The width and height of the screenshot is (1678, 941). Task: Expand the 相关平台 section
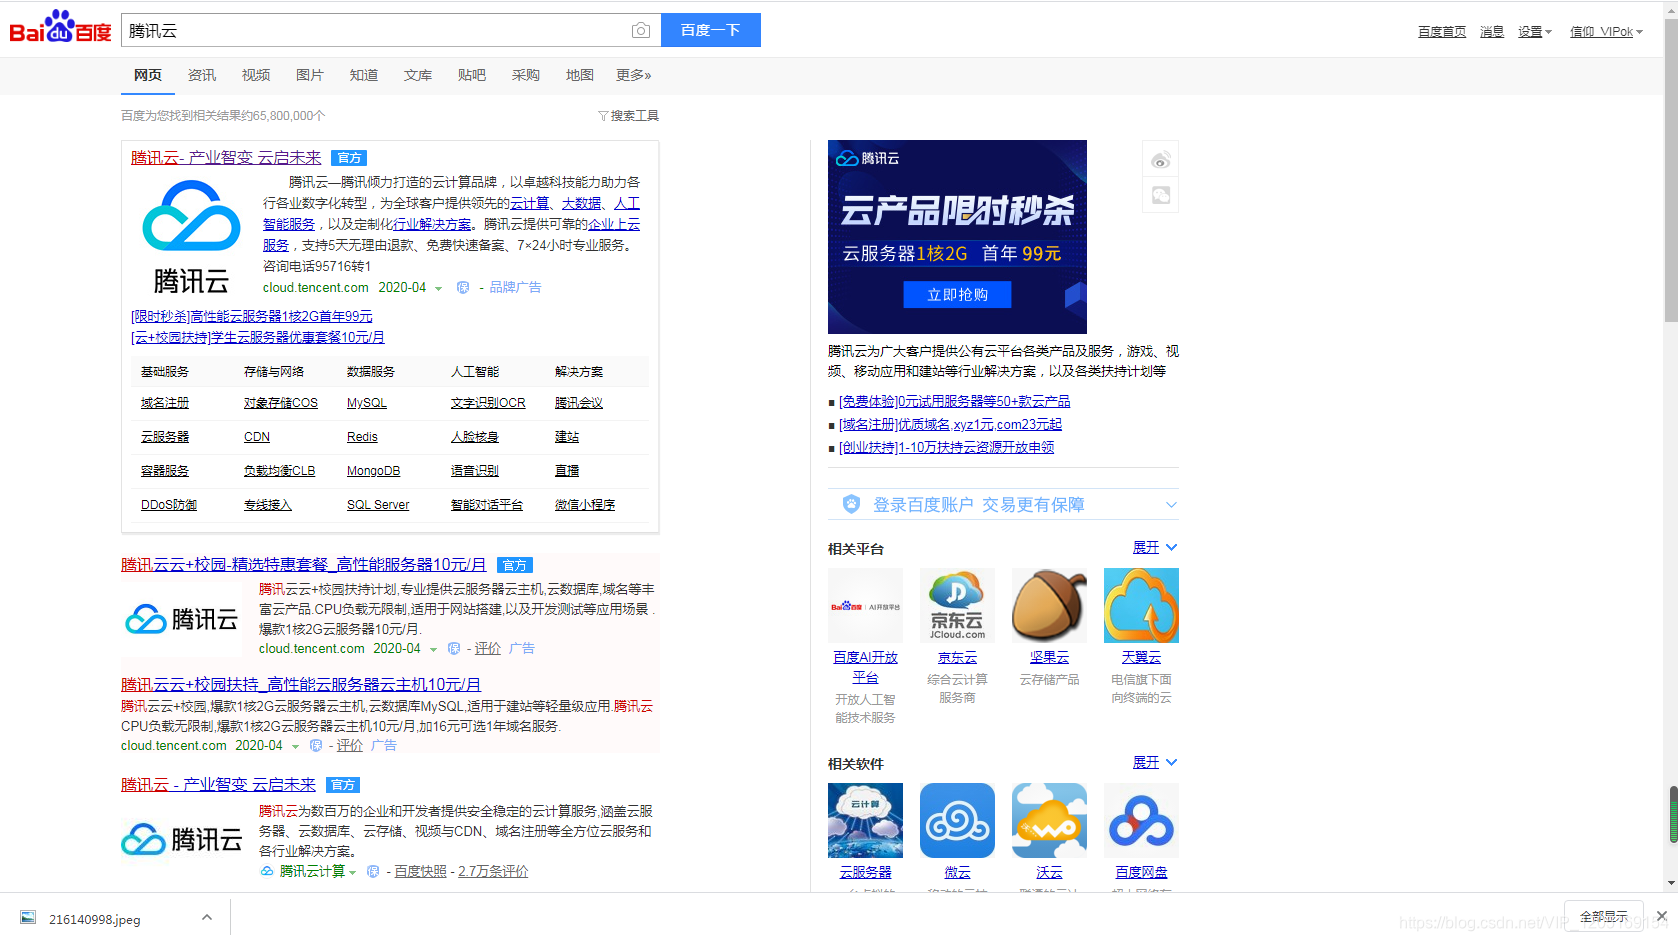click(x=1155, y=547)
